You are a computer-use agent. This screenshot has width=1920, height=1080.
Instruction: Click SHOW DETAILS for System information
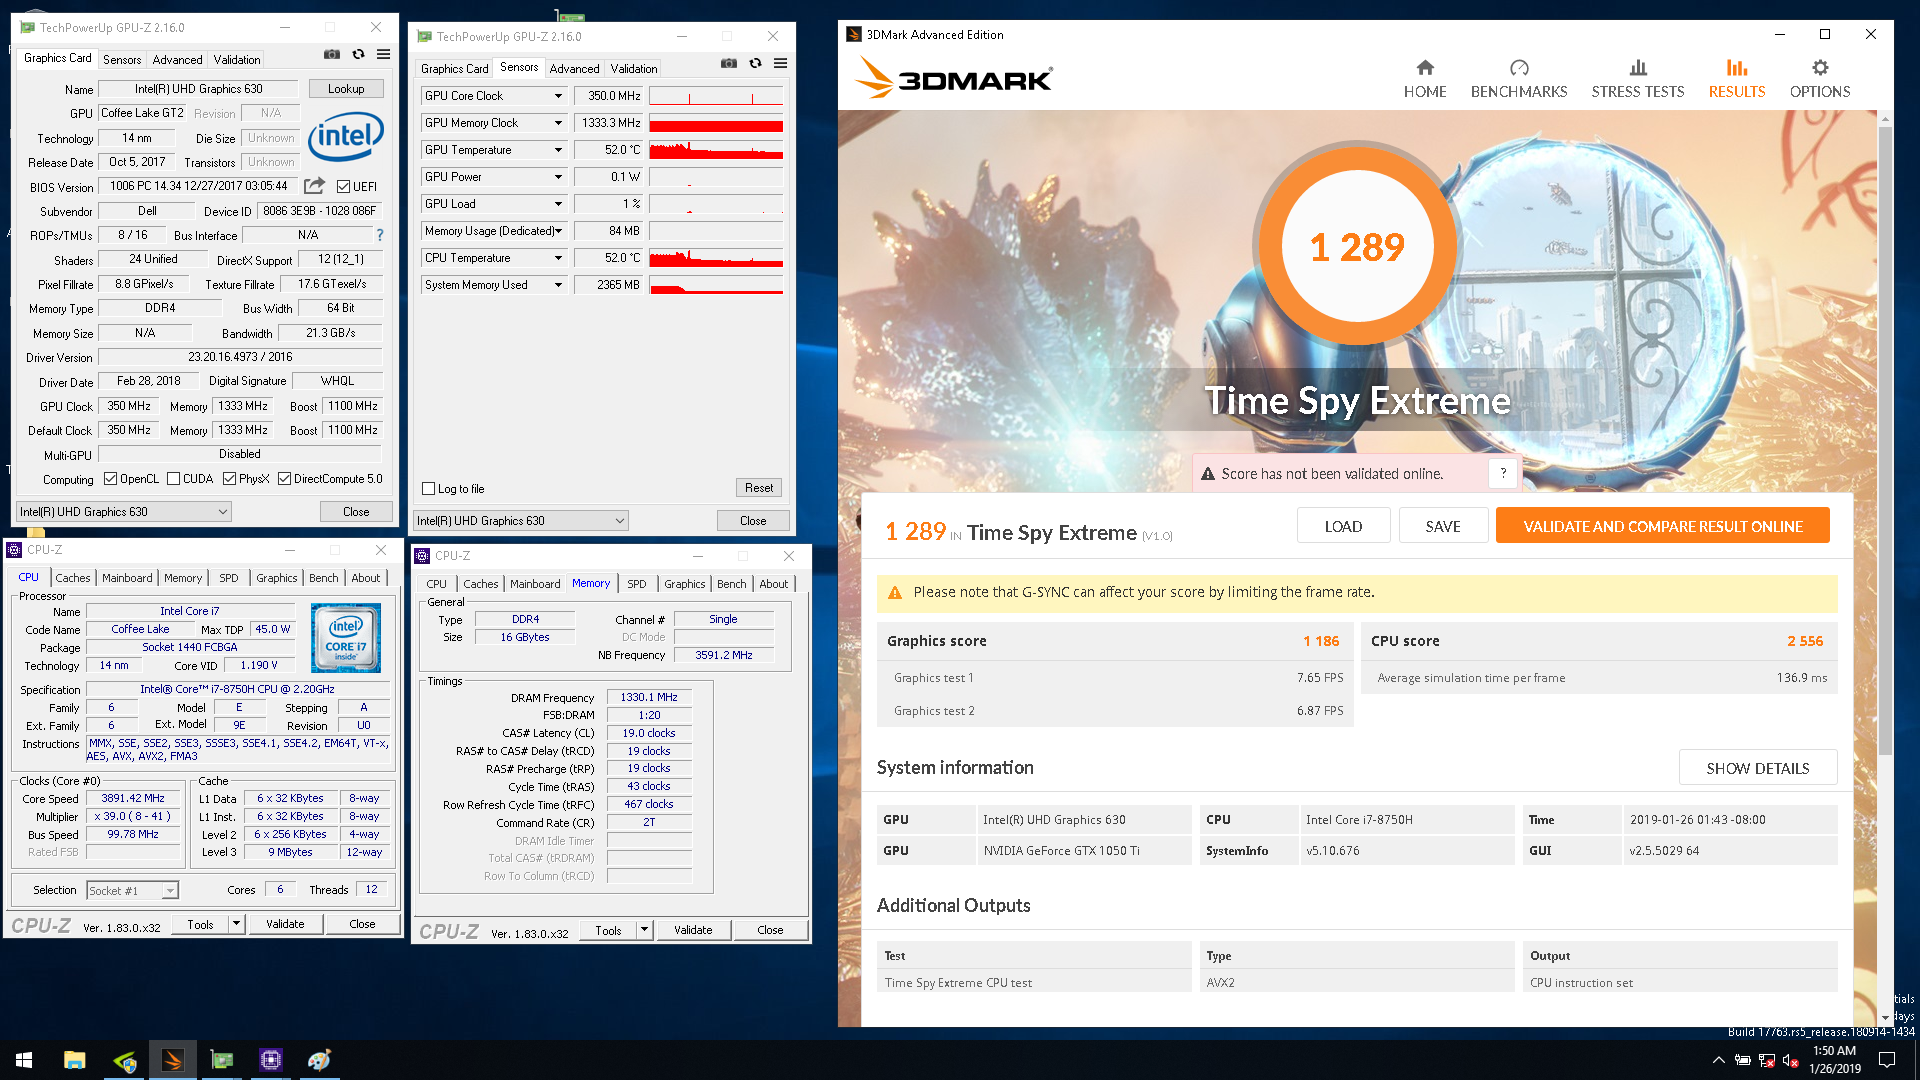[1757, 768]
